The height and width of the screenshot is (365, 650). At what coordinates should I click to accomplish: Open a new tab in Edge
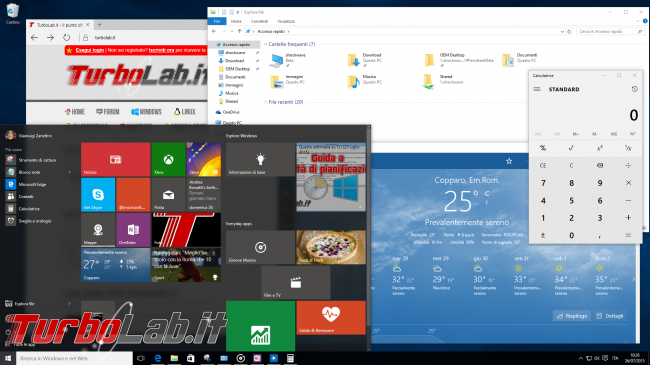tap(99, 25)
